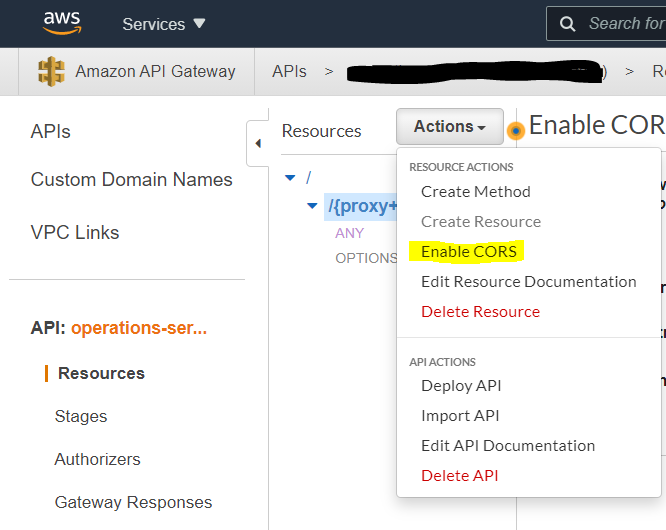Click the API ACTIONS section label
Viewport: 666px width, 530px height.
(x=443, y=362)
